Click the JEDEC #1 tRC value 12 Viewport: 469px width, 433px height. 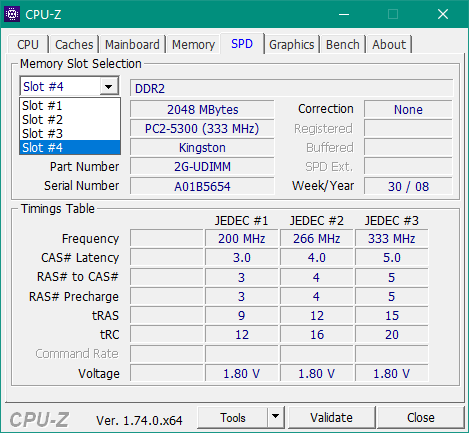(x=242, y=334)
